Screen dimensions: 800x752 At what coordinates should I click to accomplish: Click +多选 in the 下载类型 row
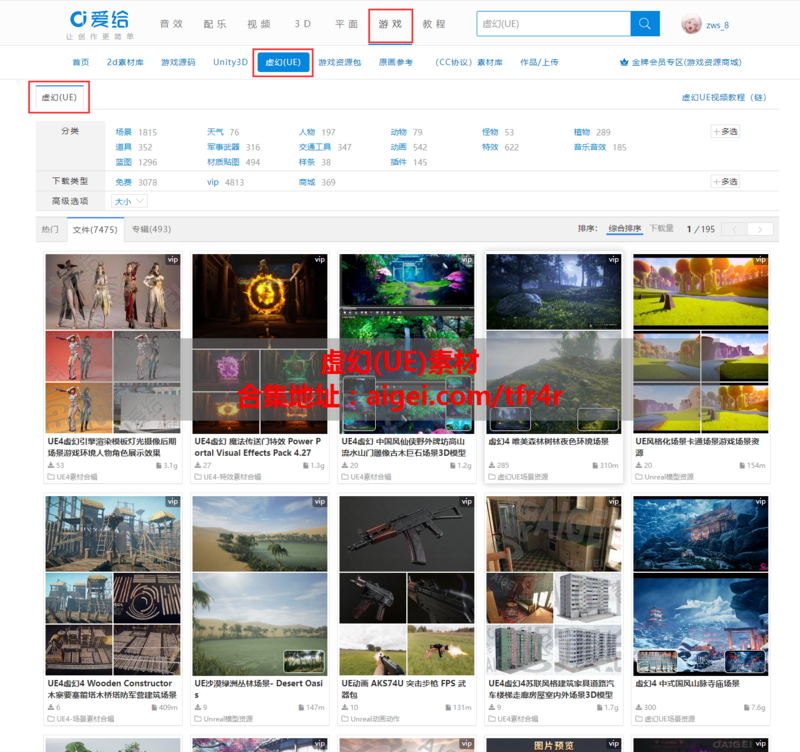[x=726, y=182]
